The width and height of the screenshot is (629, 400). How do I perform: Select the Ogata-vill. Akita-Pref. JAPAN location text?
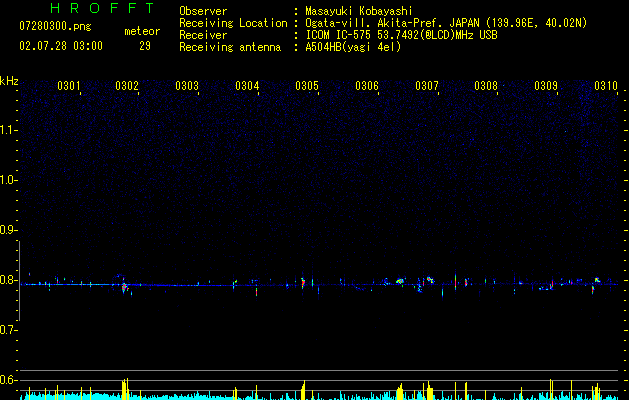(x=446, y=23)
